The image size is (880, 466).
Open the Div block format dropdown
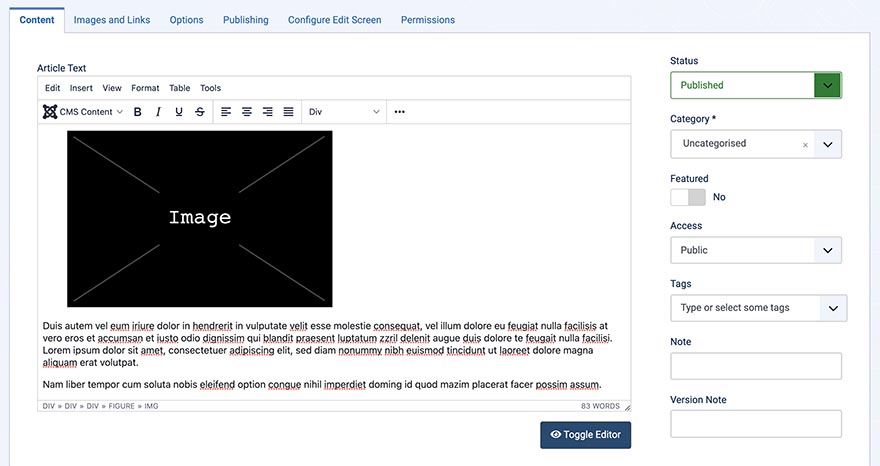click(344, 112)
